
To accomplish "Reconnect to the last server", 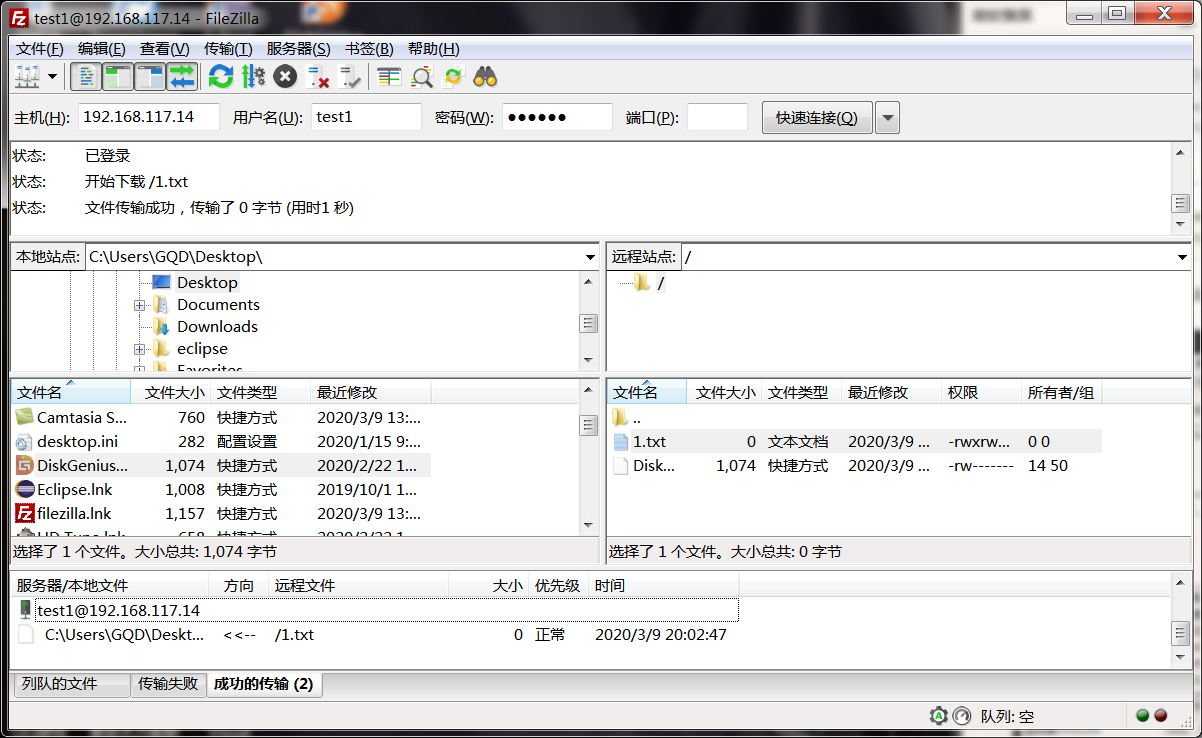I will click(349, 76).
